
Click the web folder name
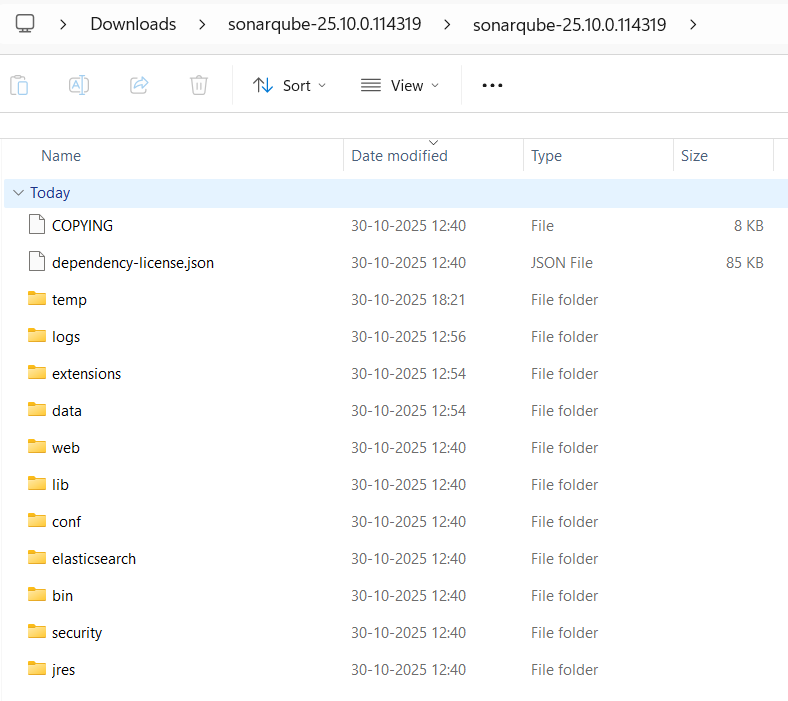click(66, 448)
